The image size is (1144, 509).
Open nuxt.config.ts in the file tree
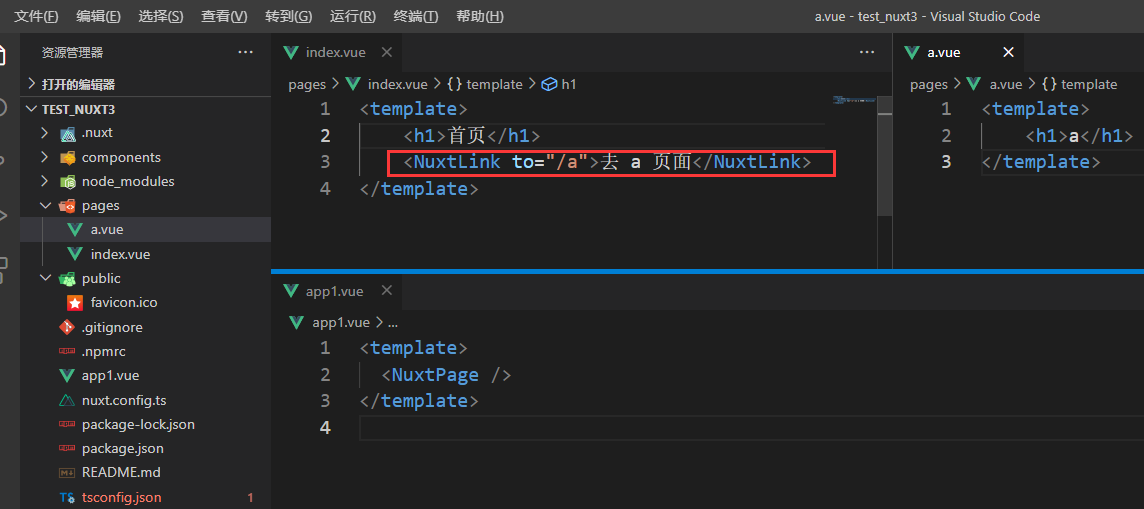[x=123, y=400]
